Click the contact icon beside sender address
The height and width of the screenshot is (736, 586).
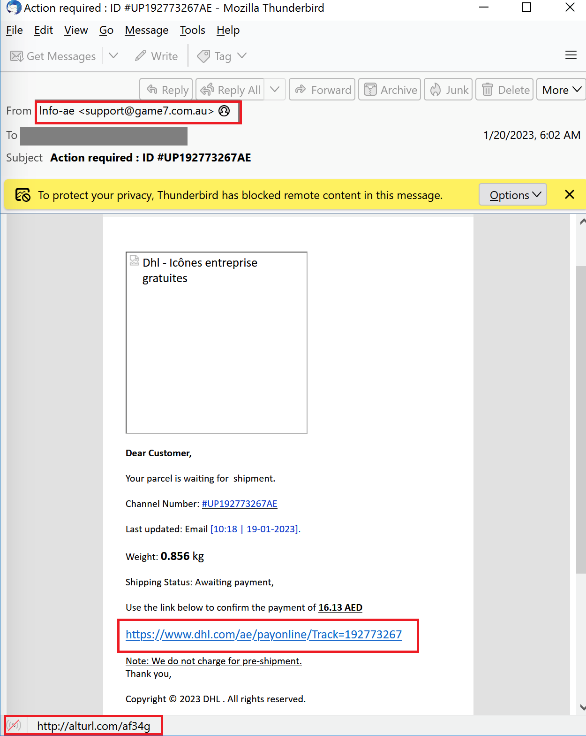click(224, 111)
